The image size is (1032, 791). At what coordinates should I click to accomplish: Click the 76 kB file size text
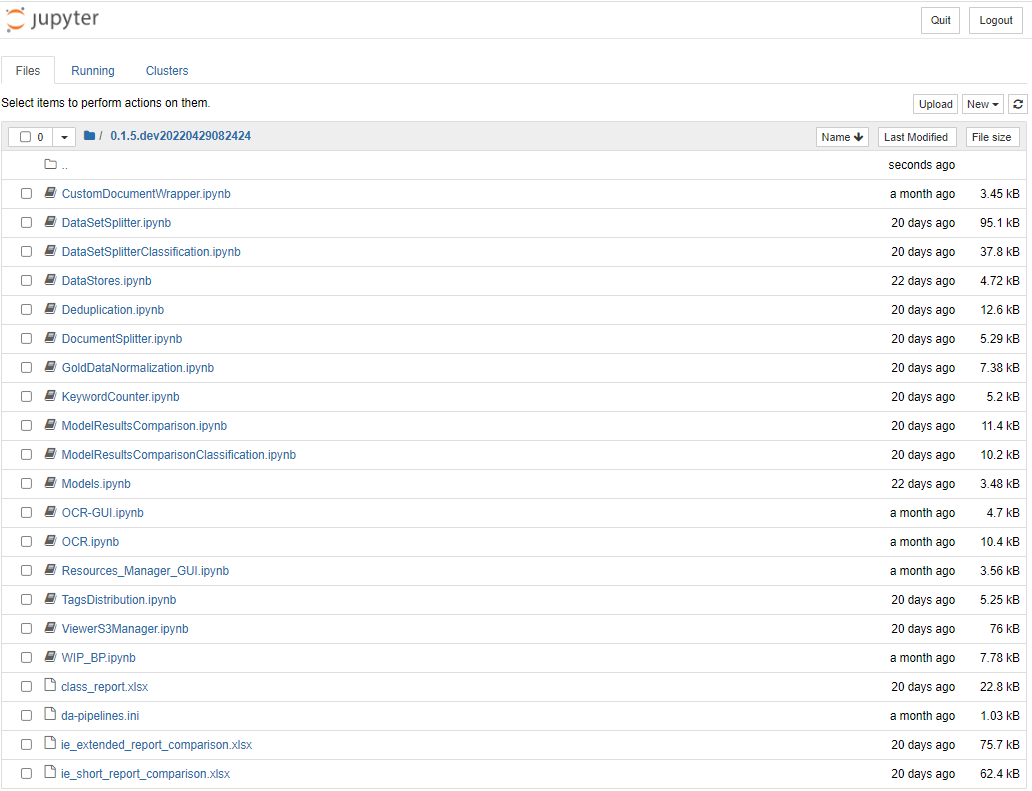click(x=1004, y=628)
